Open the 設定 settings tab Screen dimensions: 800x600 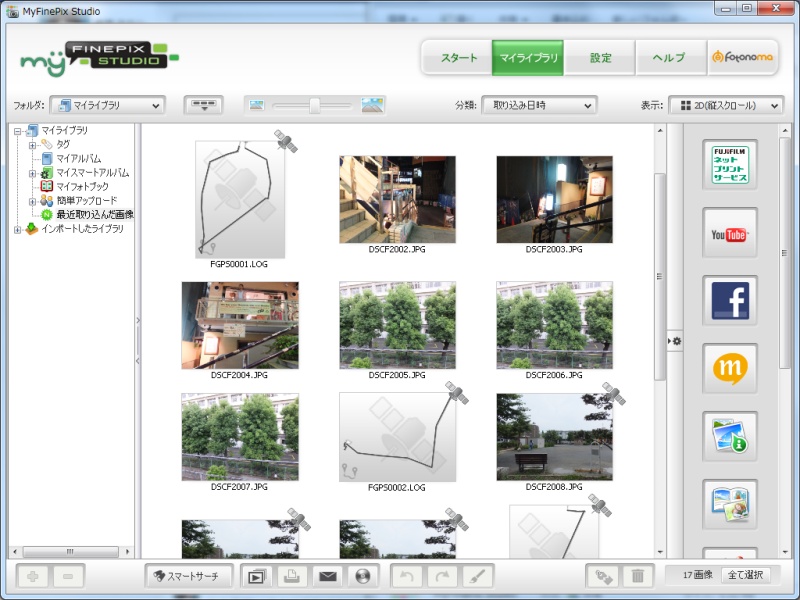(600, 57)
